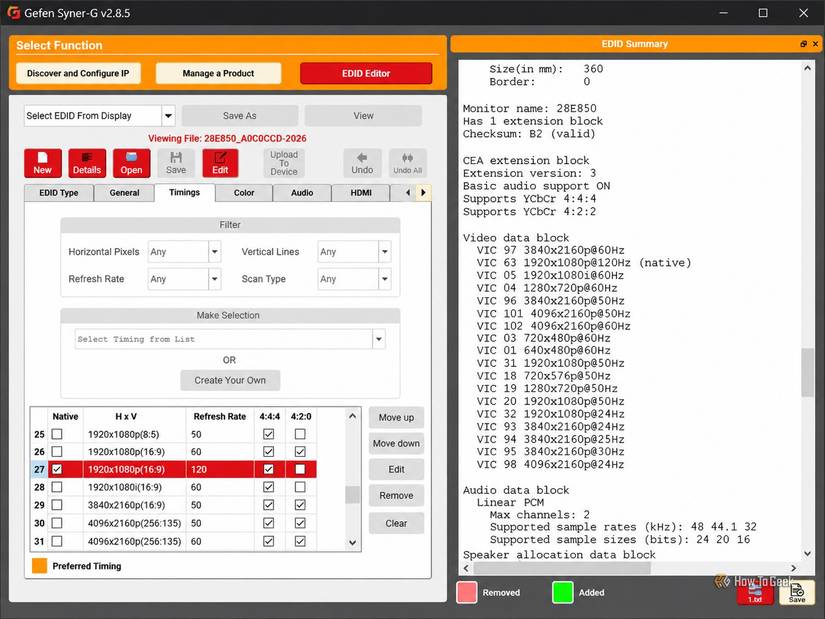This screenshot has width=825, height=619.
Task: Click Manage a Product button
Action: [218, 74]
